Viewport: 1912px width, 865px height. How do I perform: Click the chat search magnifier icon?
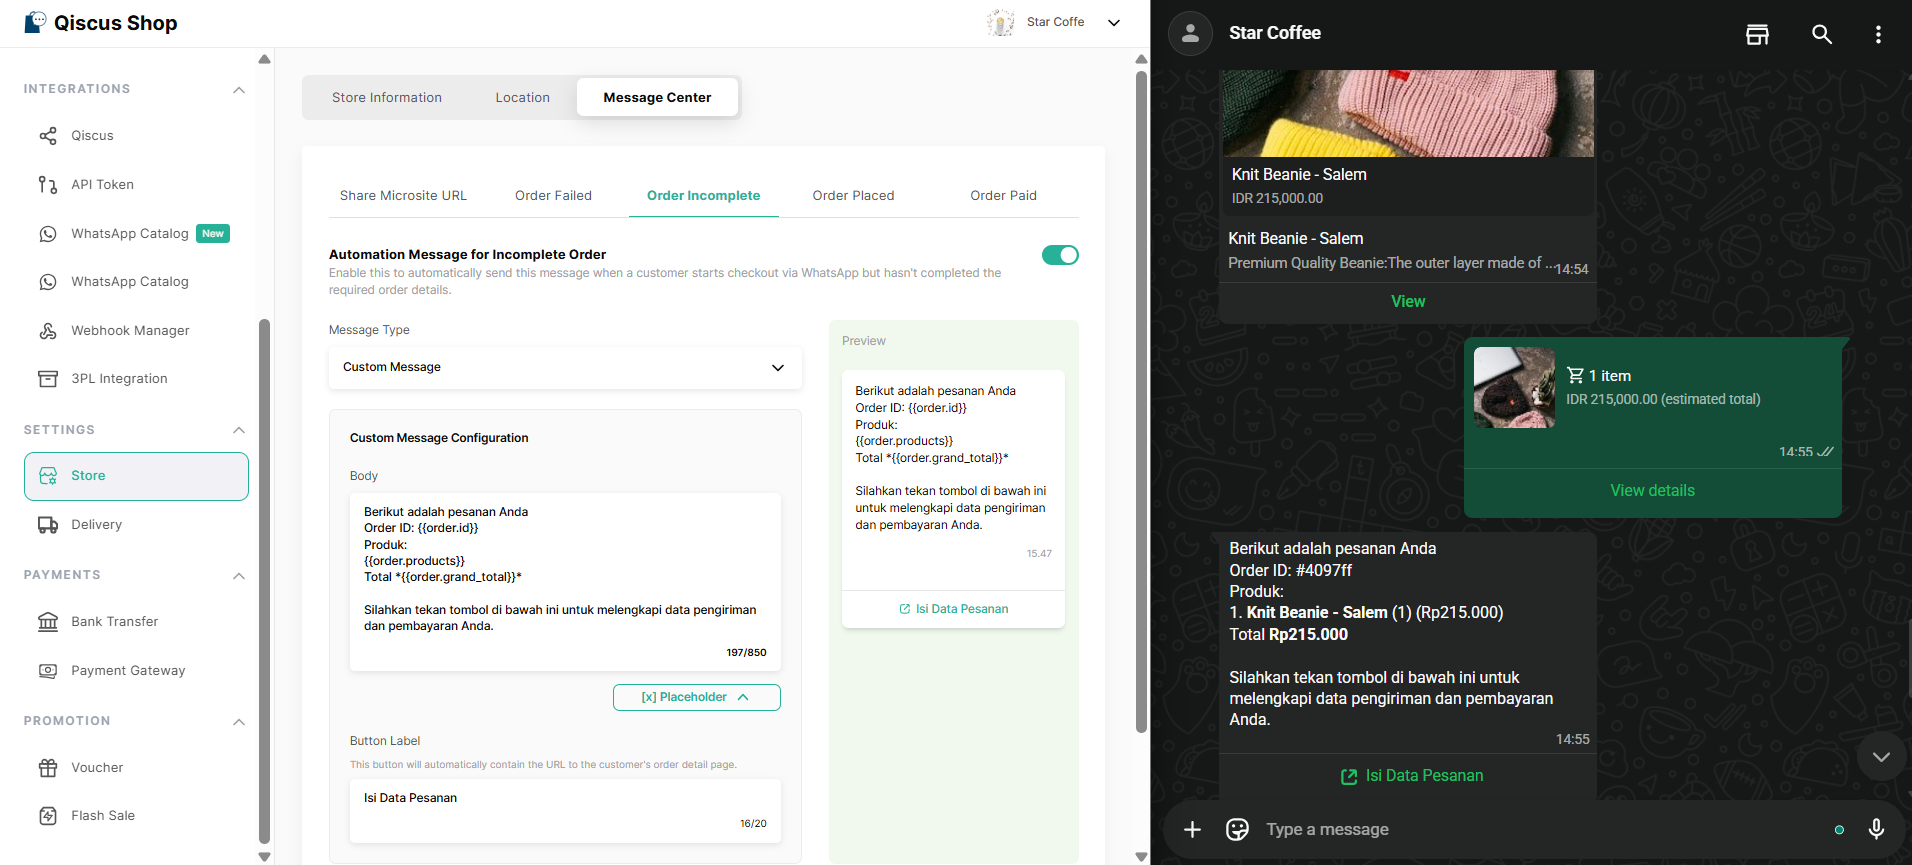(1822, 34)
